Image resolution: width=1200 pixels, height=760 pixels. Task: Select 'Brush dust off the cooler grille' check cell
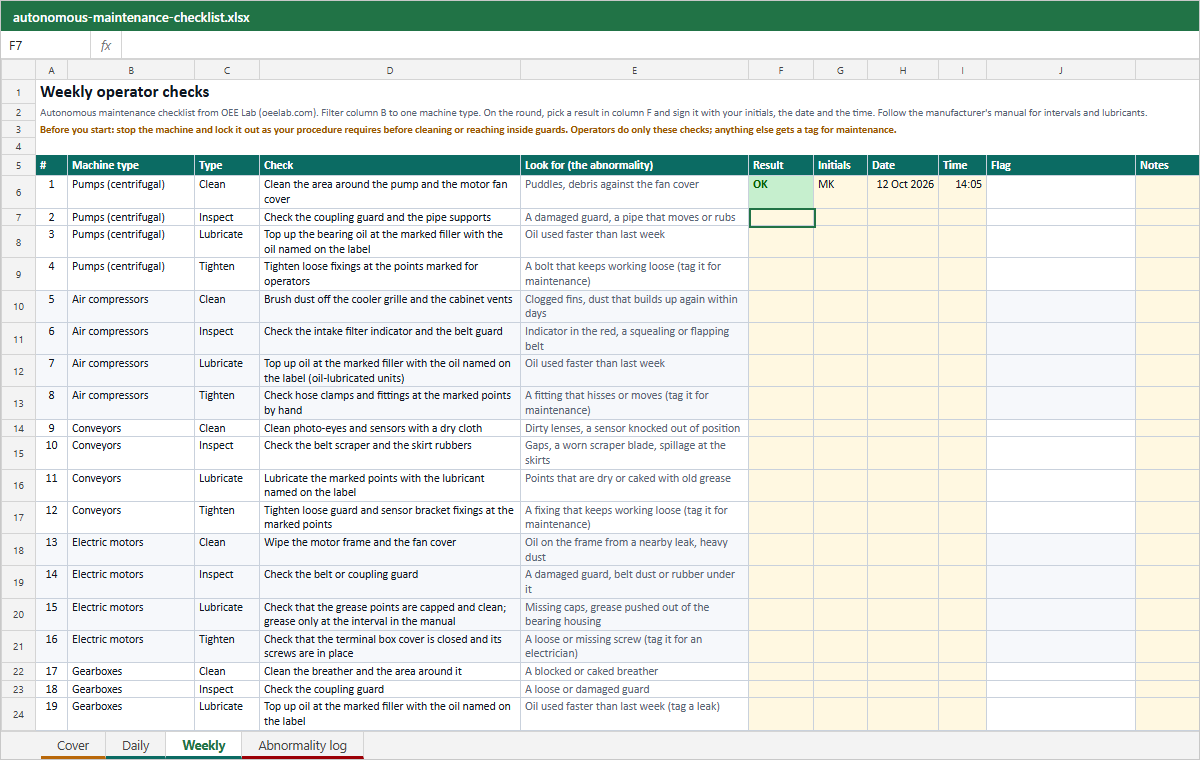[390, 306]
